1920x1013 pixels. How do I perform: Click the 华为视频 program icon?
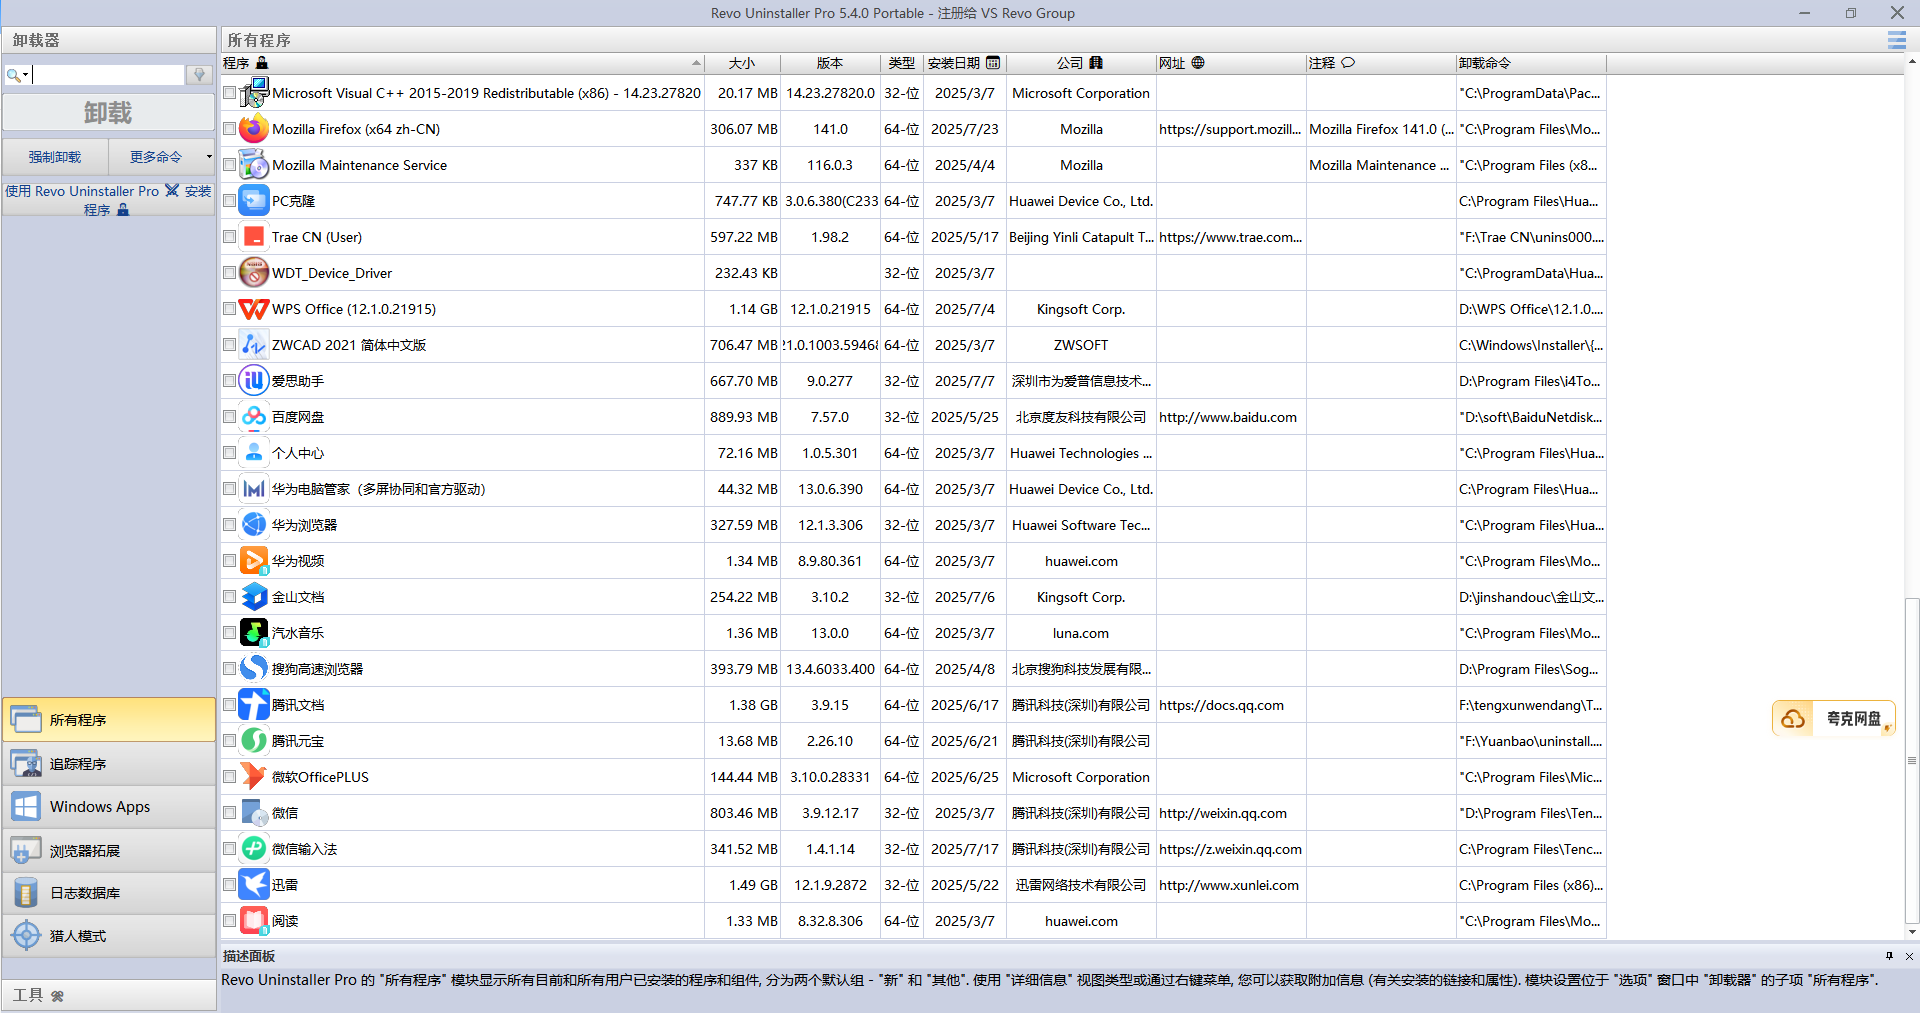click(254, 561)
